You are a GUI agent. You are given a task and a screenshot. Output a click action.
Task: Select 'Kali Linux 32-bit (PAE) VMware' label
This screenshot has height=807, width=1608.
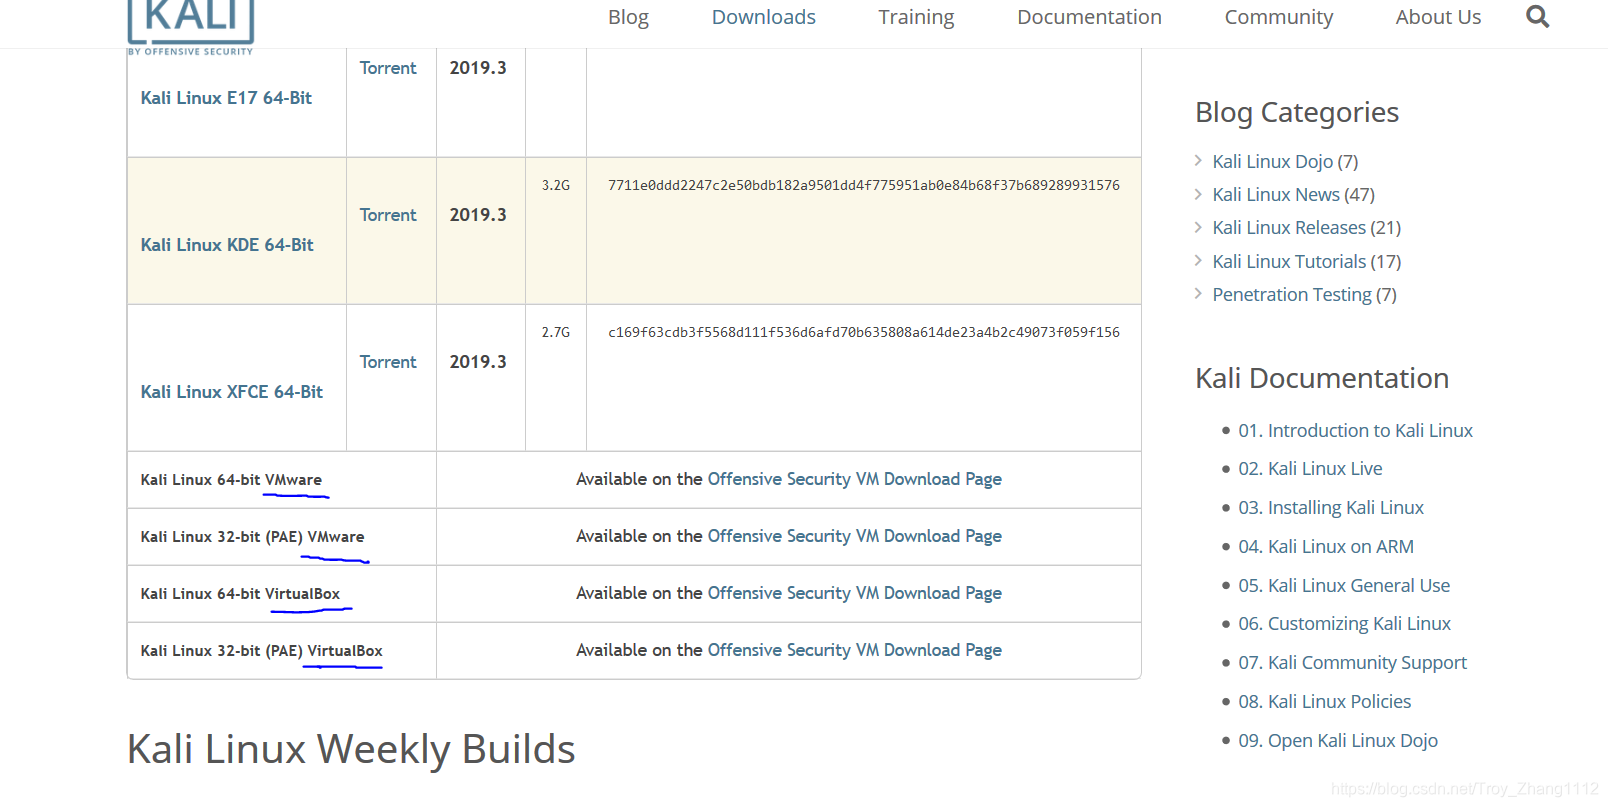pyautogui.click(x=252, y=537)
